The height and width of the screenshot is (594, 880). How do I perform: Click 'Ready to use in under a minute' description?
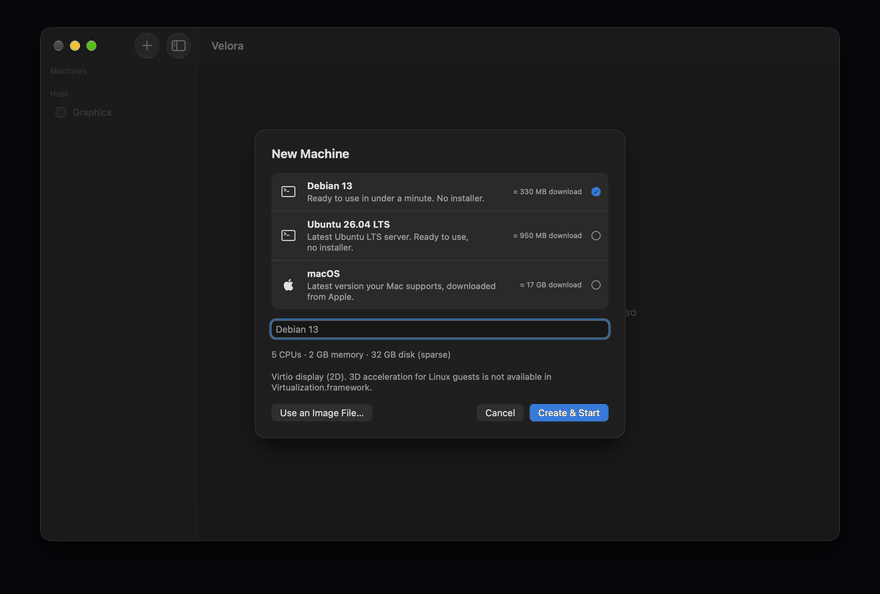coord(395,198)
